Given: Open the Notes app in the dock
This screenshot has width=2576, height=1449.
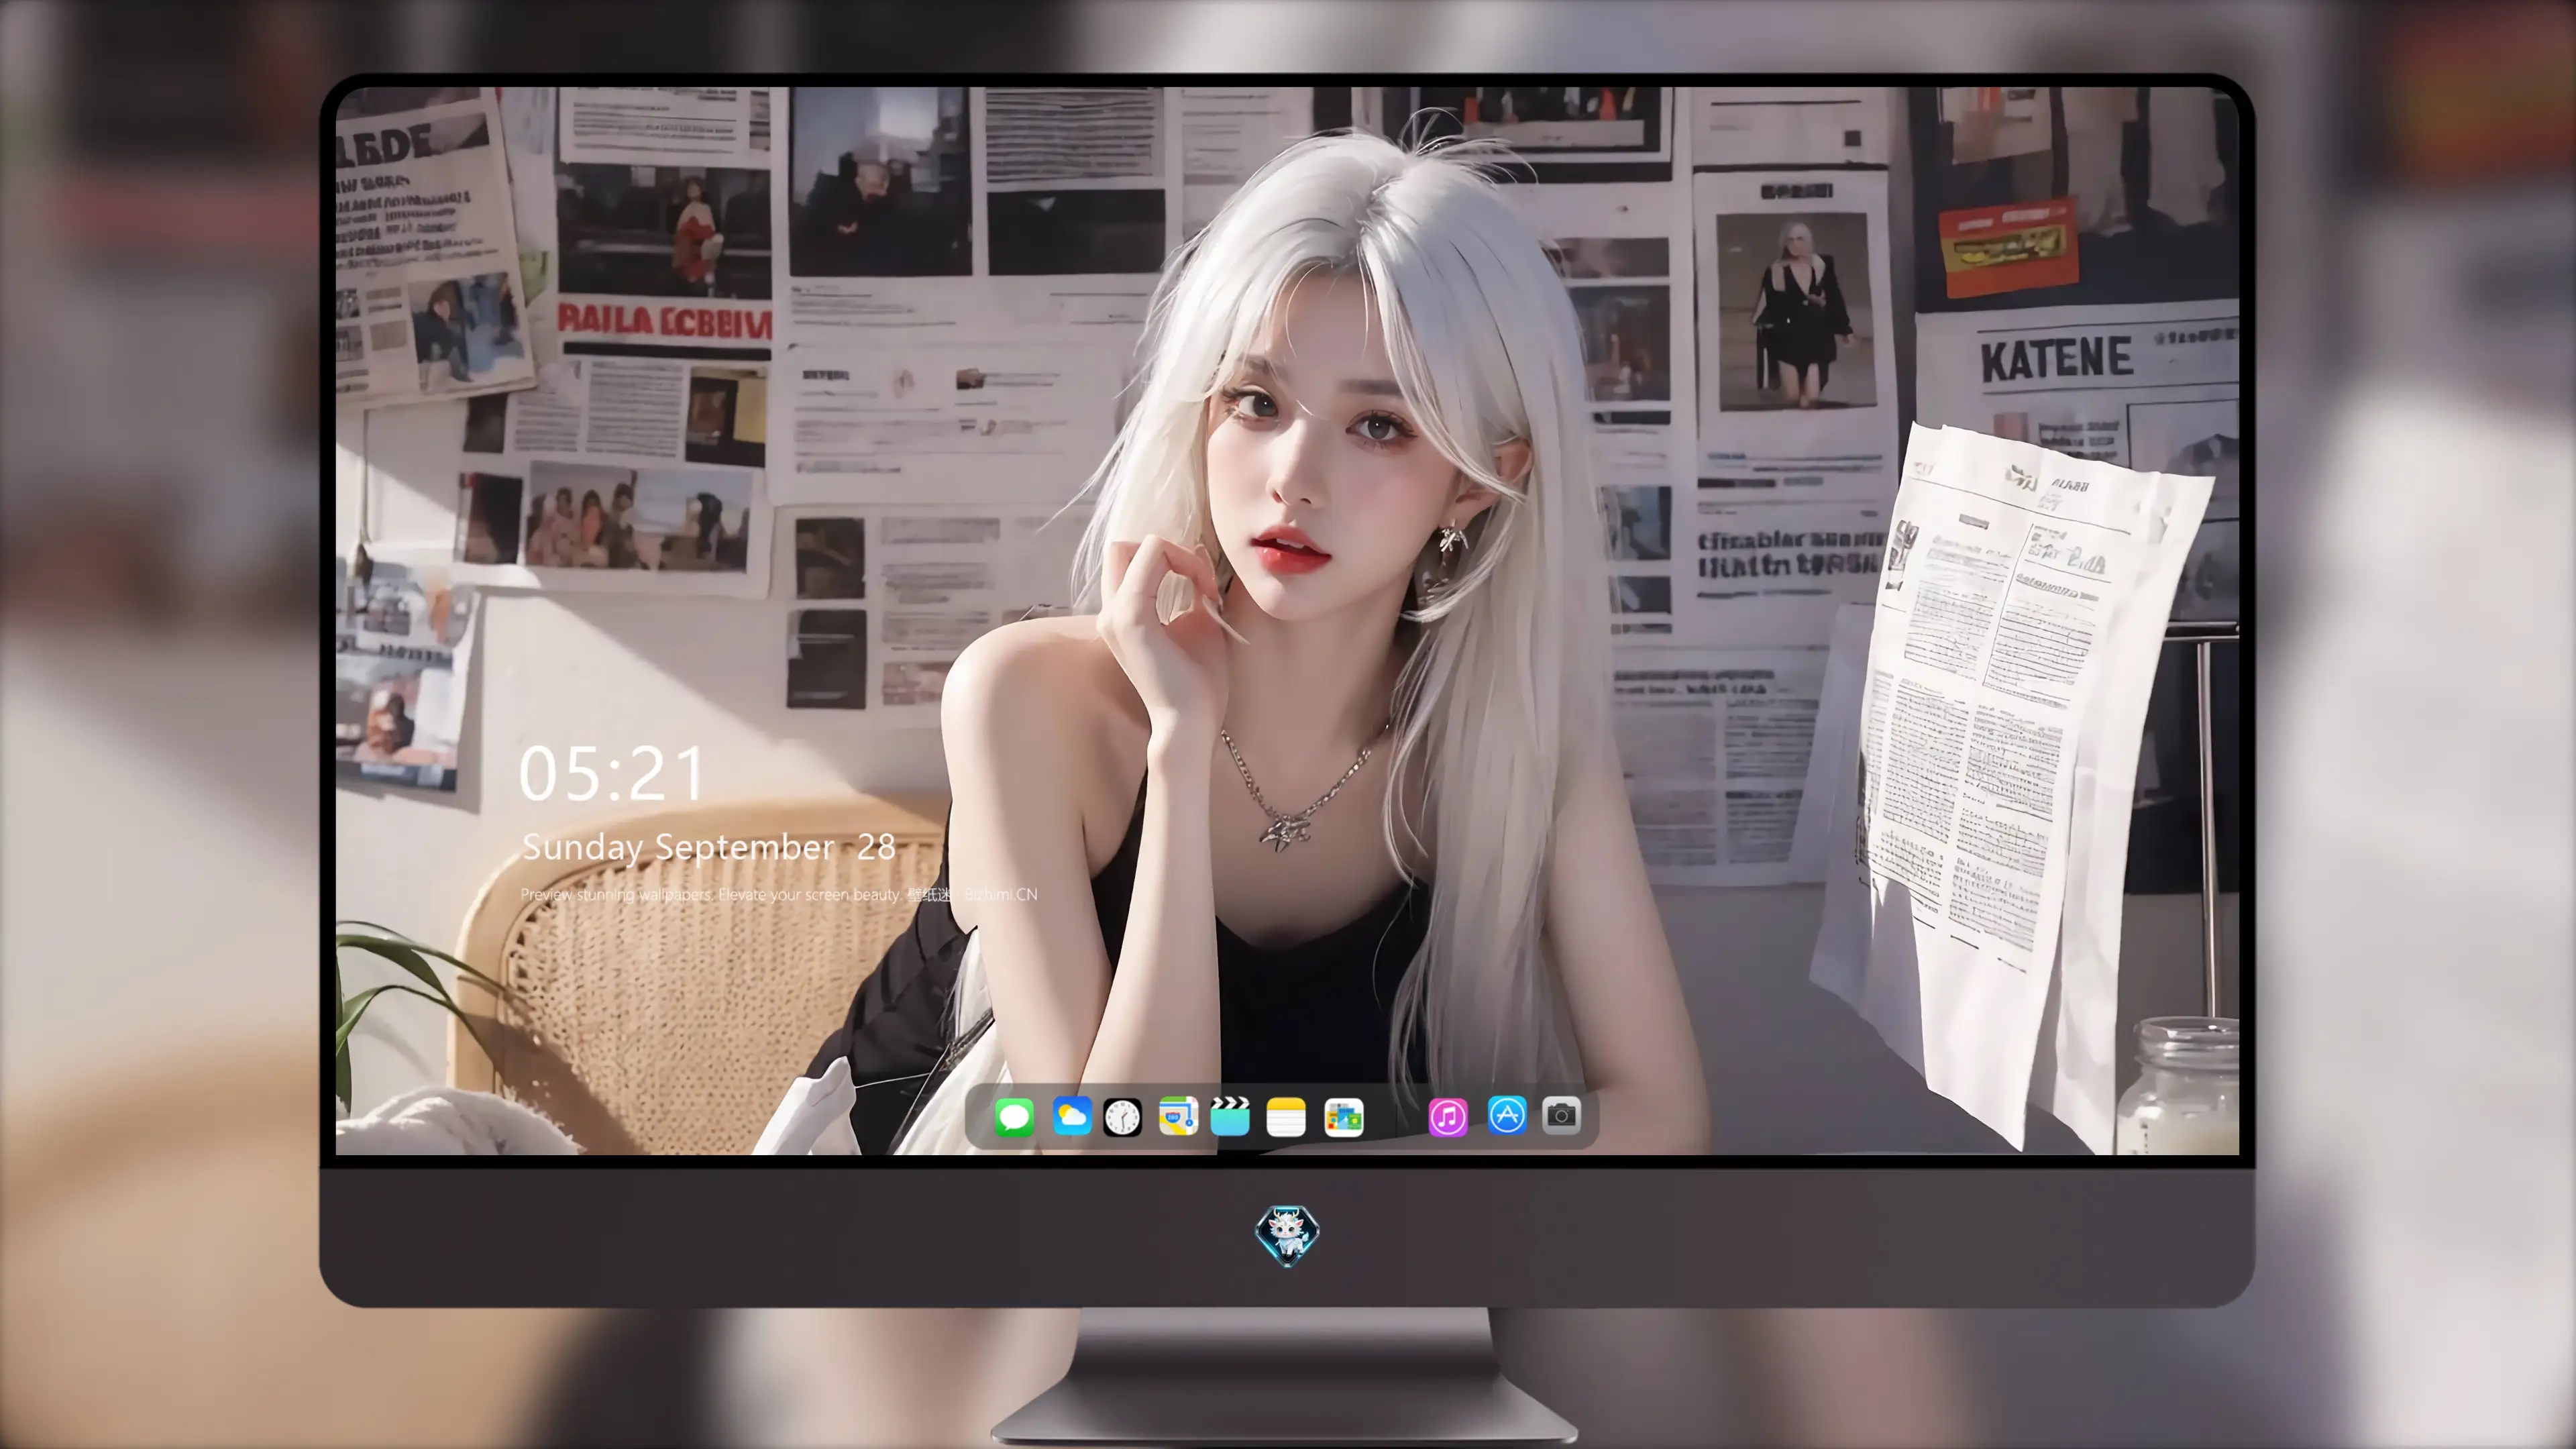Looking at the screenshot, I should click(x=1286, y=1117).
